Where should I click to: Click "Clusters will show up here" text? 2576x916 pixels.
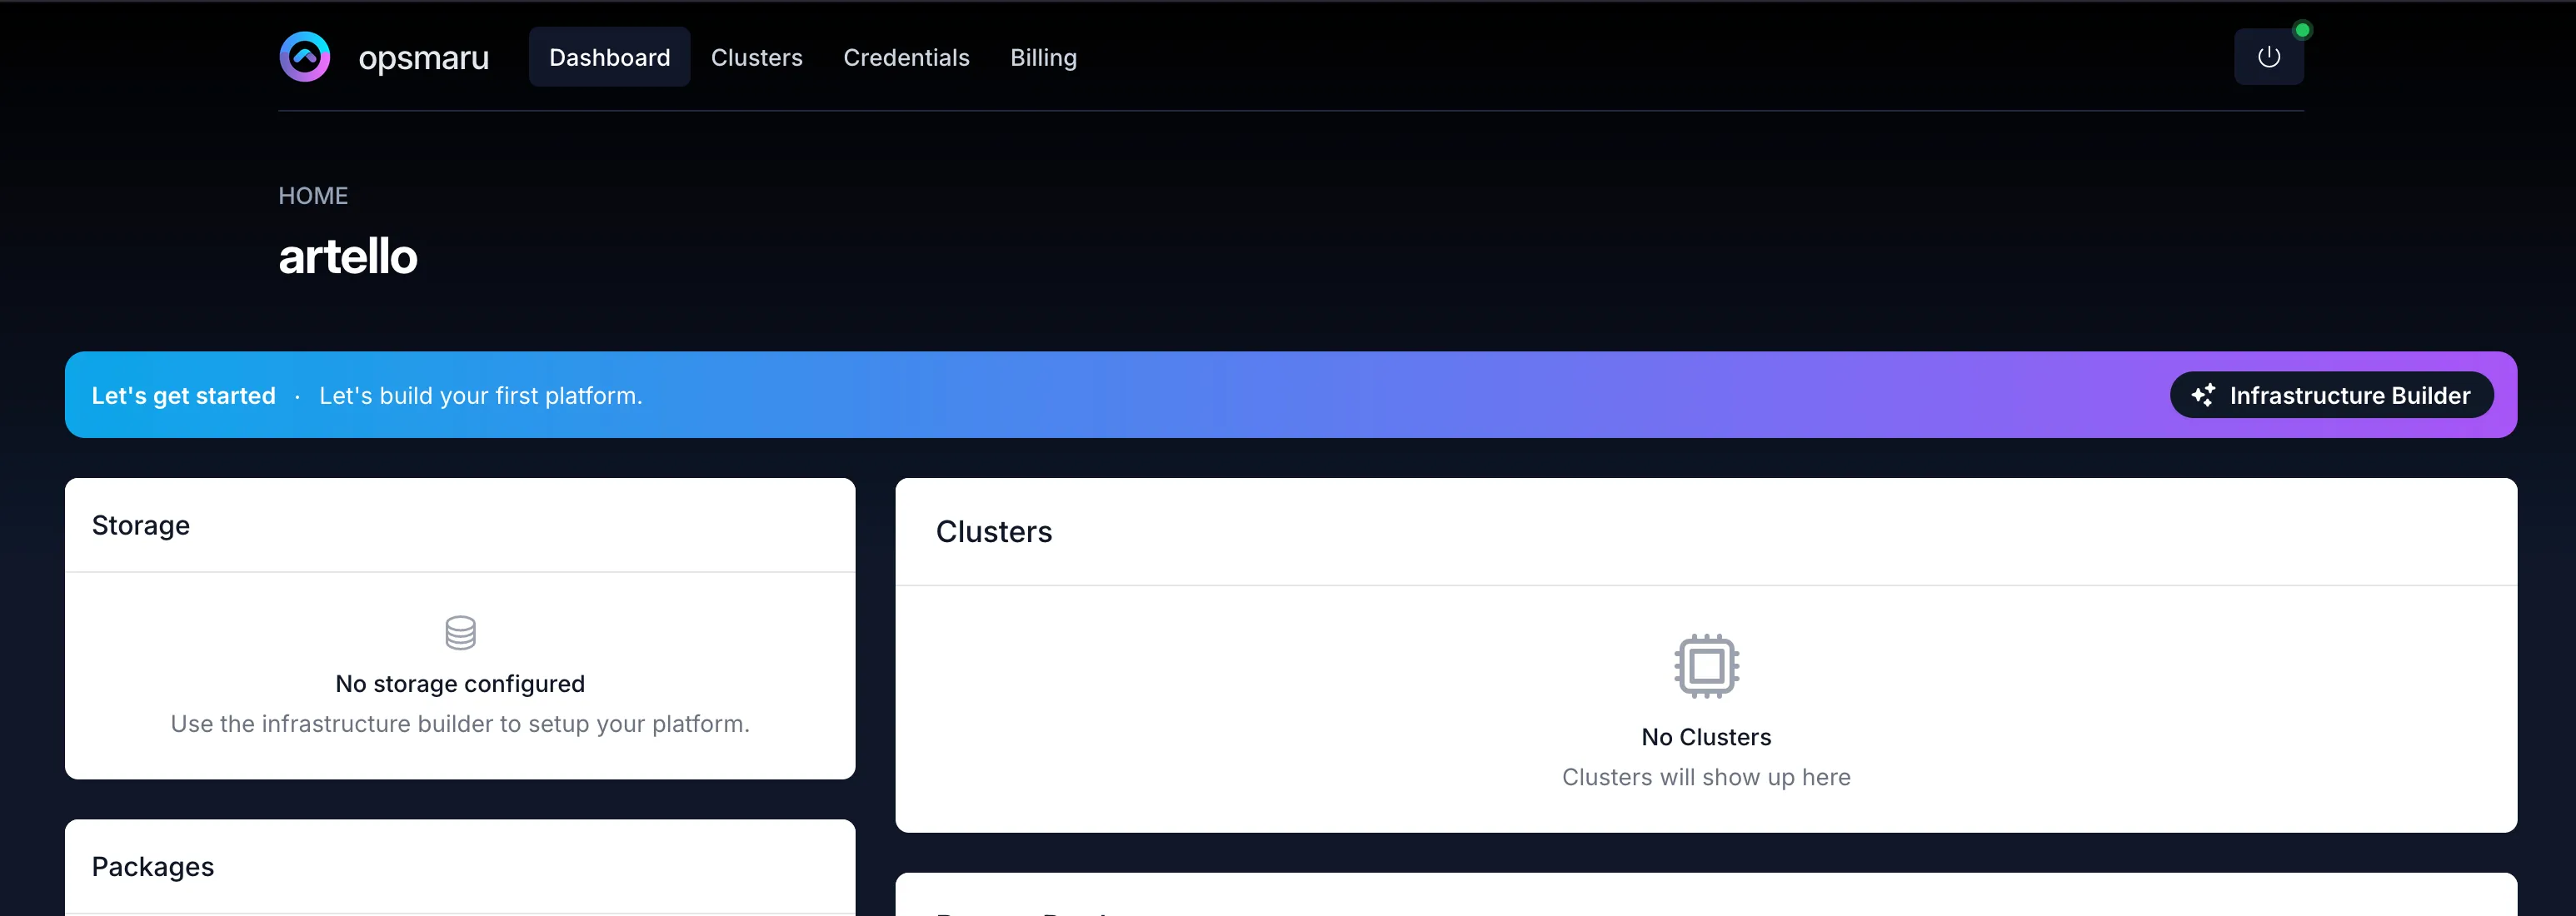point(1706,777)
